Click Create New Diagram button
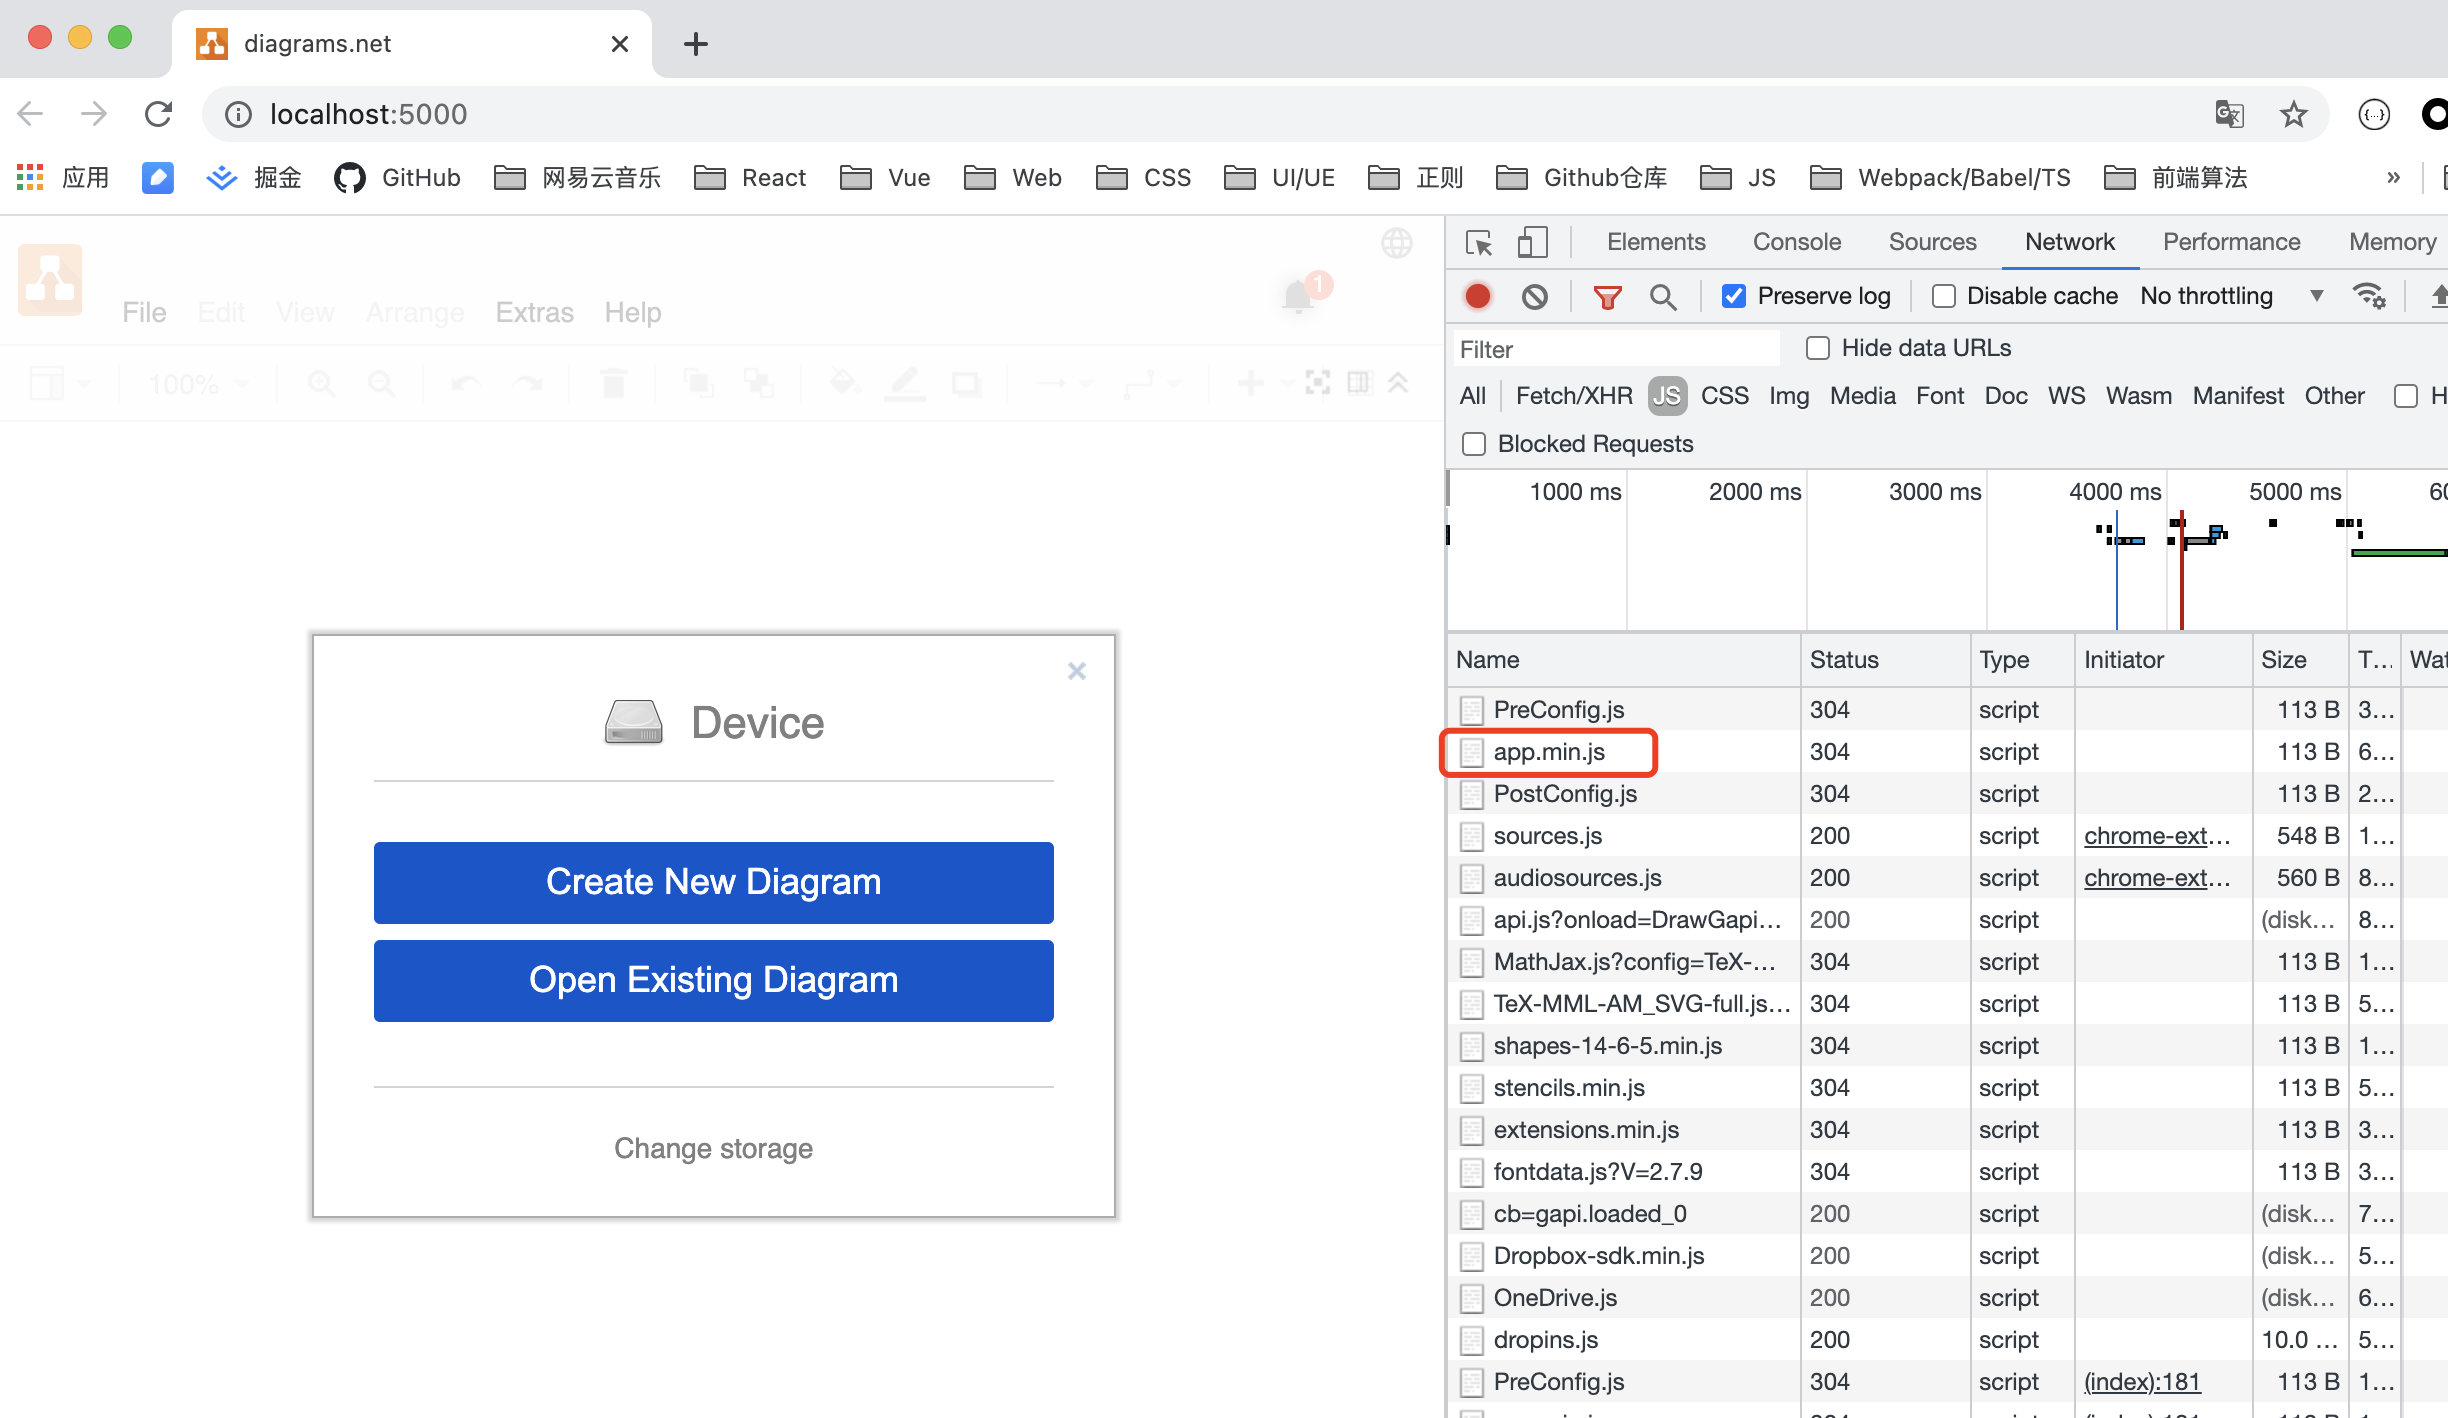Screen dimensions: 2448x1418 [x=713, y=882]
